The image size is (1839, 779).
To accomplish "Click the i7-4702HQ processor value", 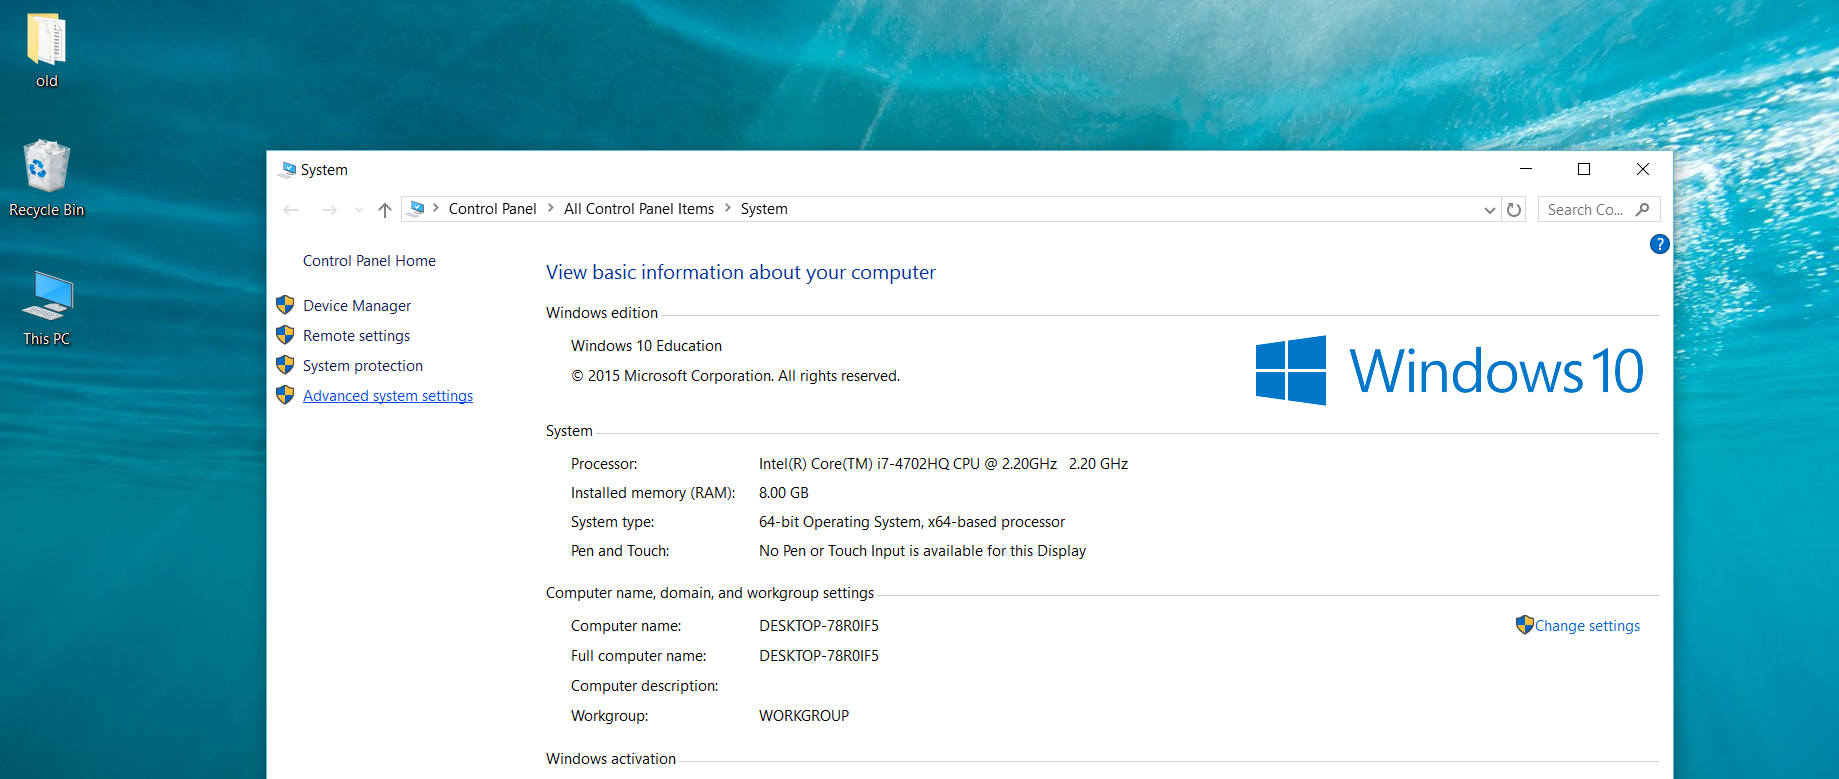I will point(943,464).
